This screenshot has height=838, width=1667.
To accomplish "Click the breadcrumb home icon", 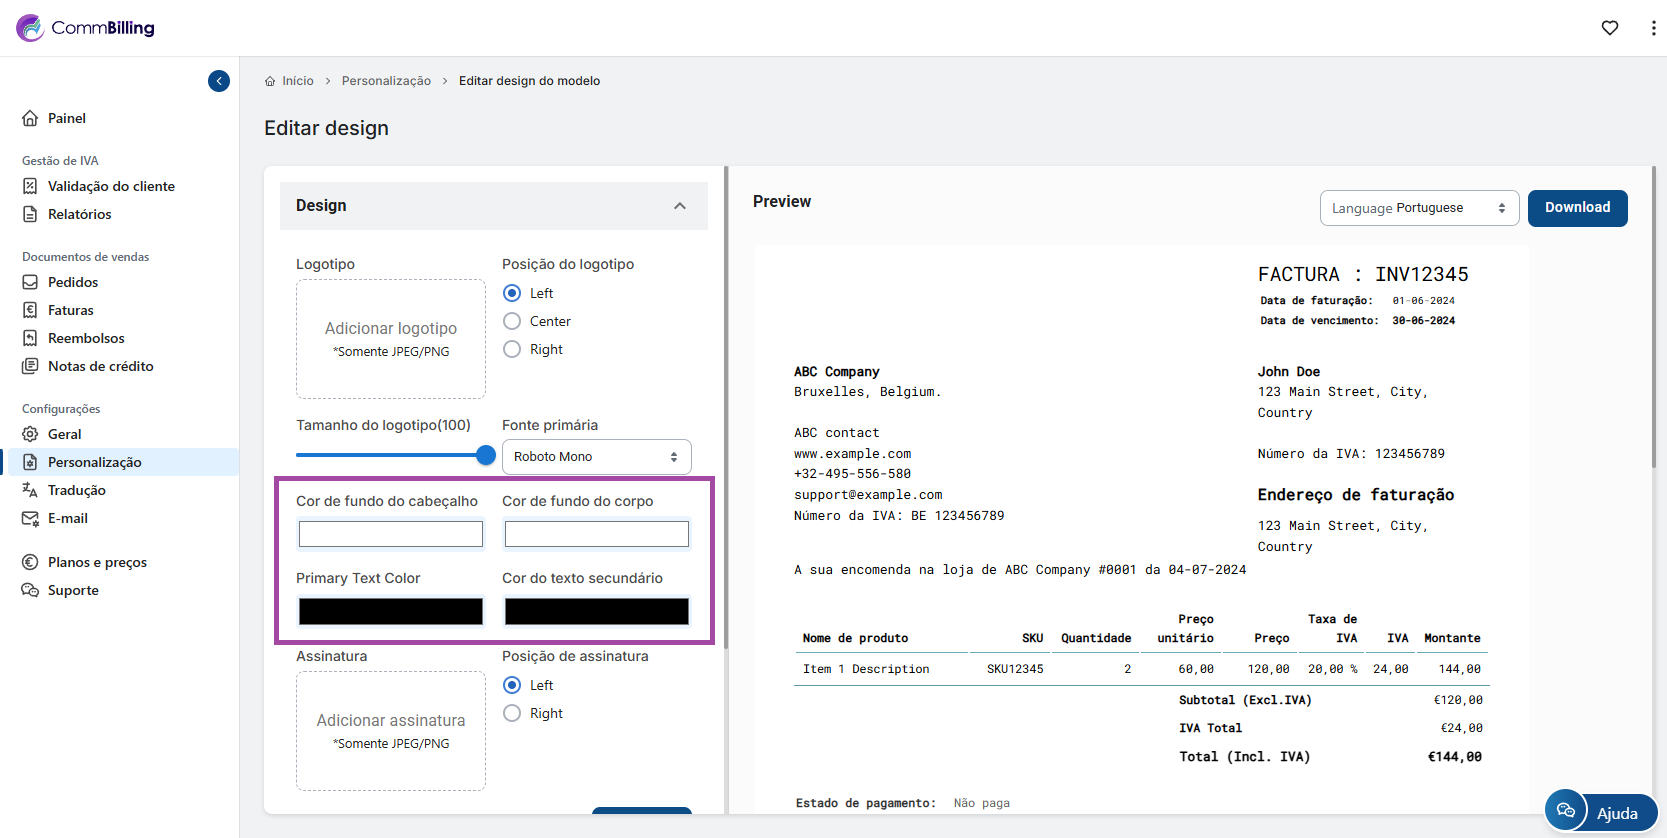I will click(270, 81).
